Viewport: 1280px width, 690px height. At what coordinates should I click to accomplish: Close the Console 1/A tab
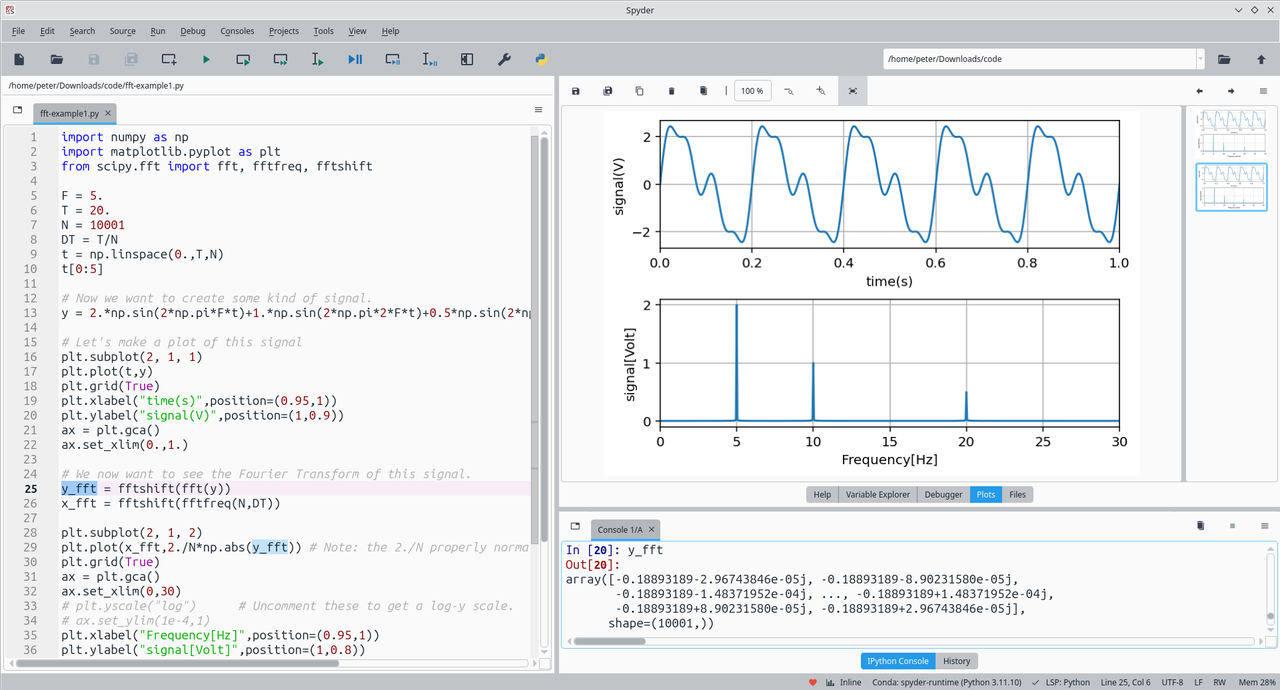[x=652, y=530]
